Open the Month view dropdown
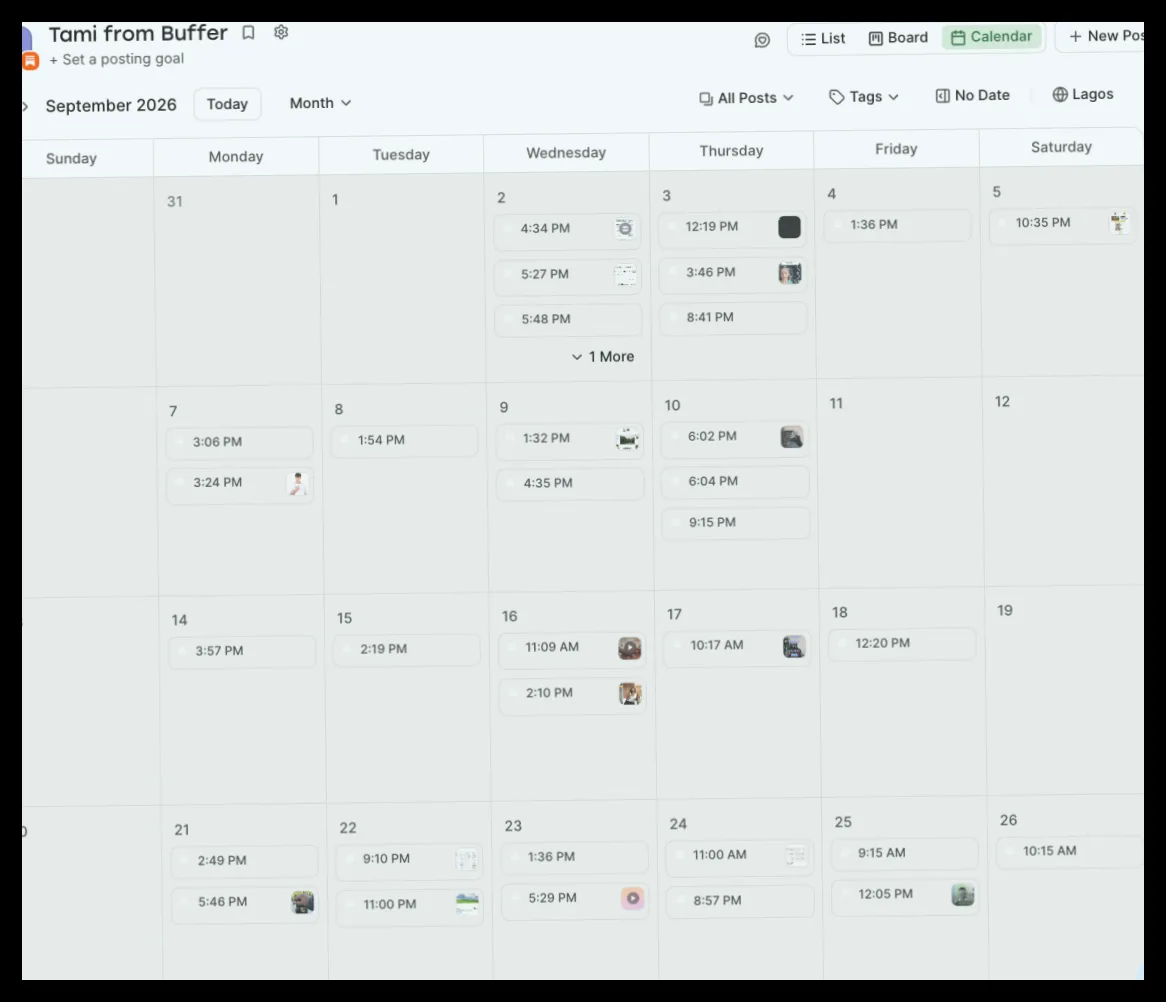1166x1002 pixels. 320,103
